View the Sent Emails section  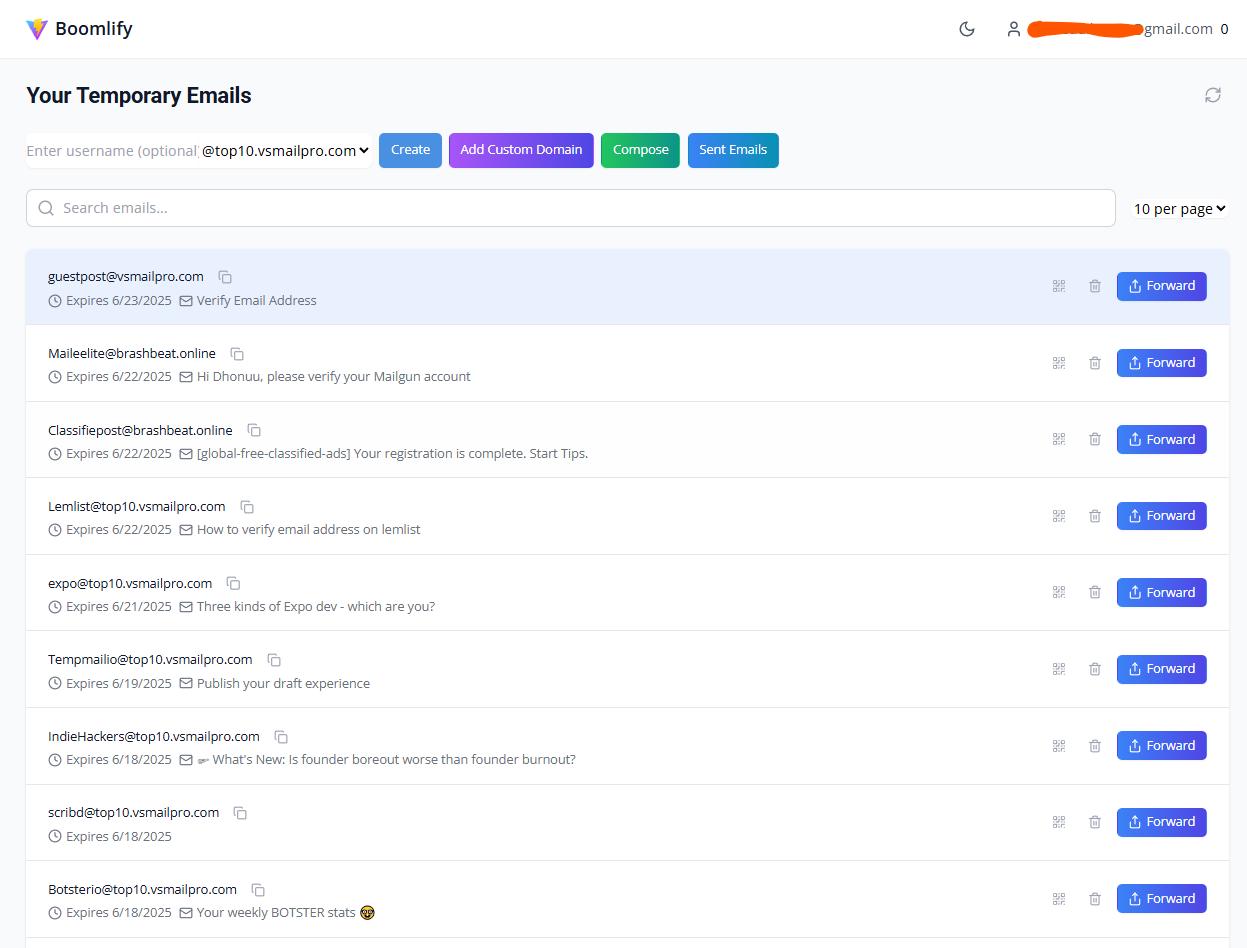pos(733,150)
